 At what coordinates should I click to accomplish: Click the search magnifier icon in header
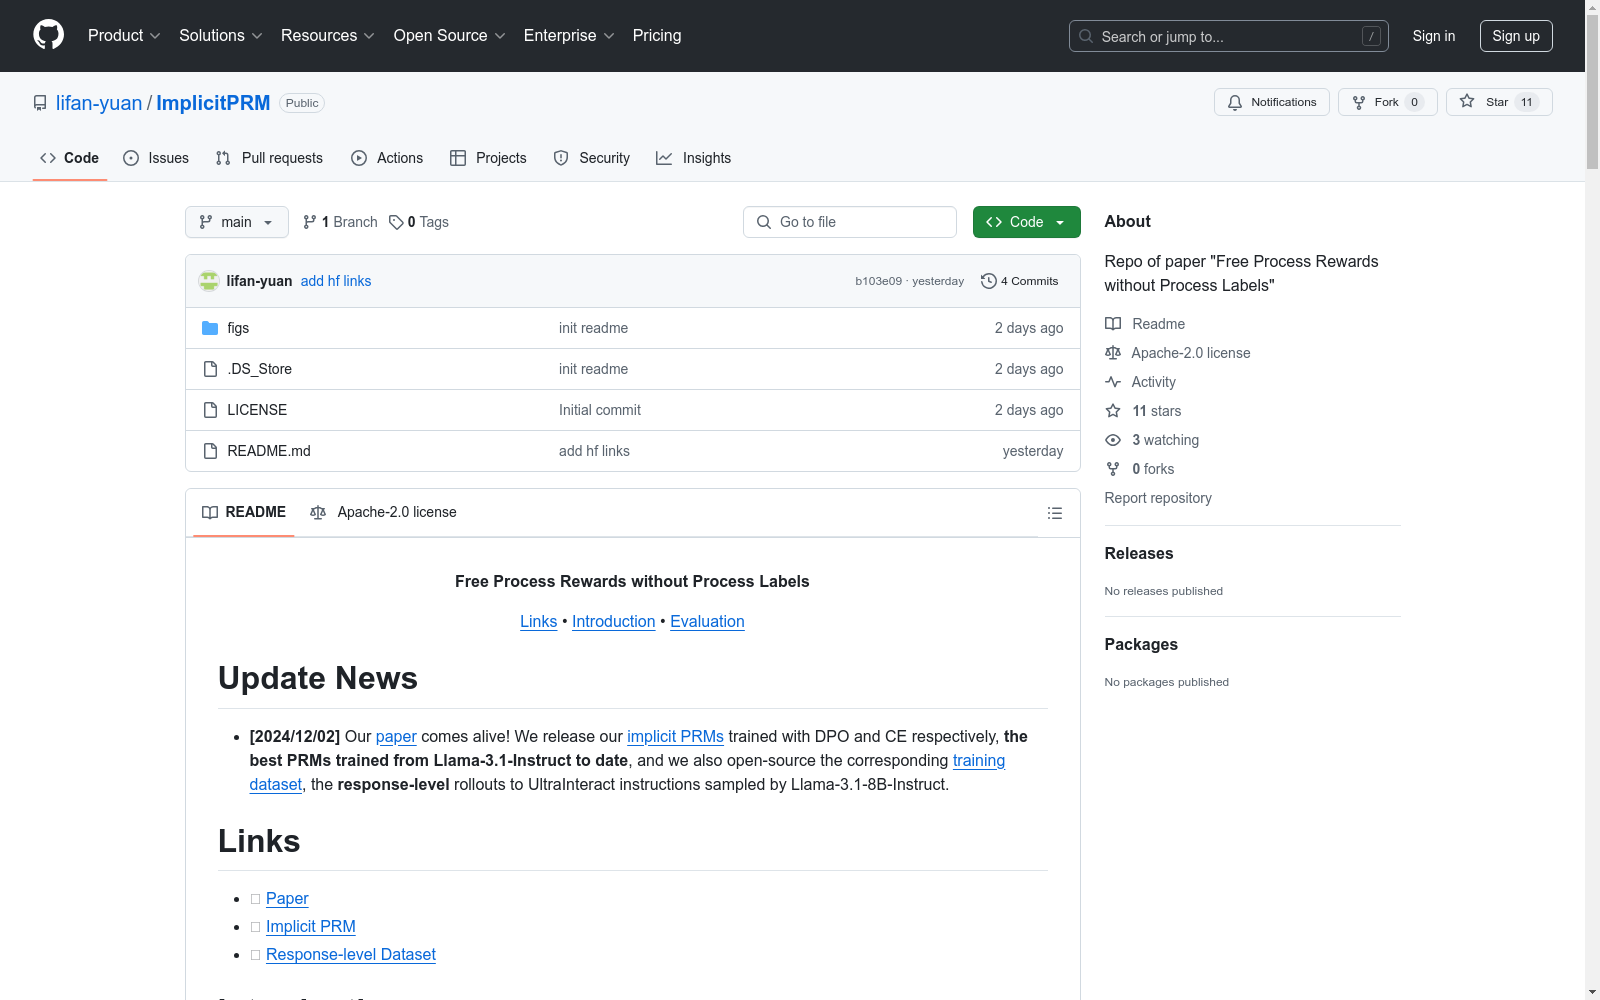pos(1086,36)
